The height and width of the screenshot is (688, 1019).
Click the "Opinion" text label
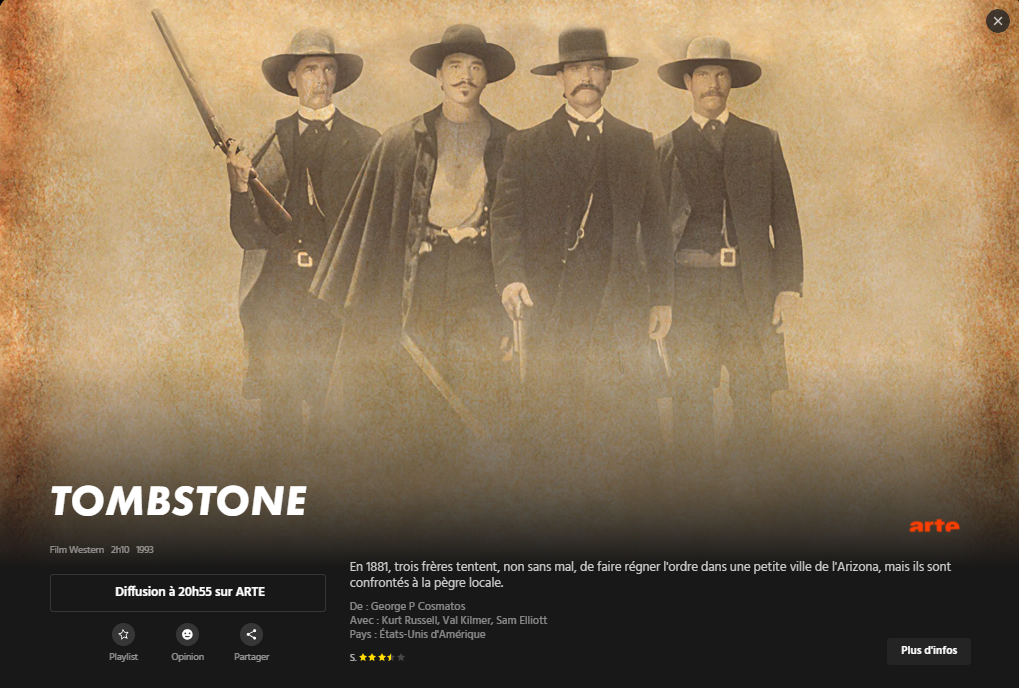187,657
